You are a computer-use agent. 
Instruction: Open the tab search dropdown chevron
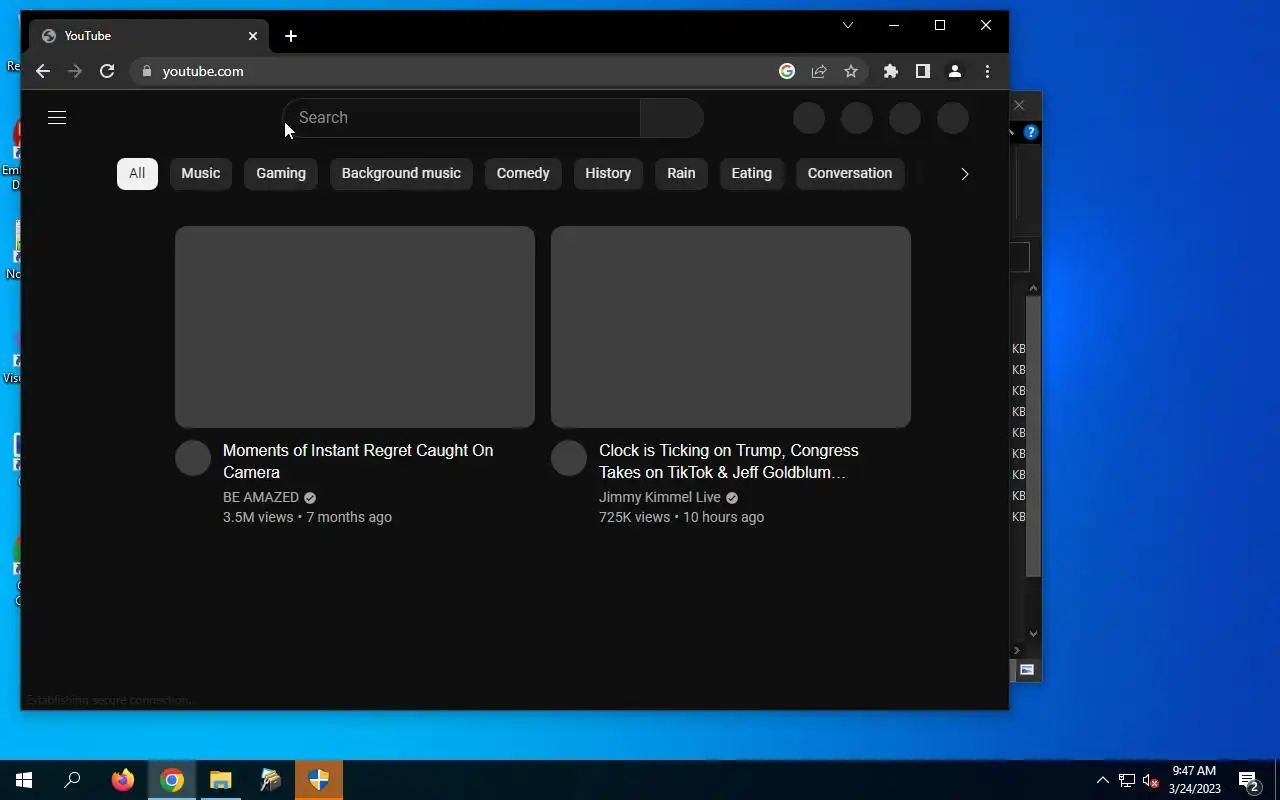[x=848, y=25]
